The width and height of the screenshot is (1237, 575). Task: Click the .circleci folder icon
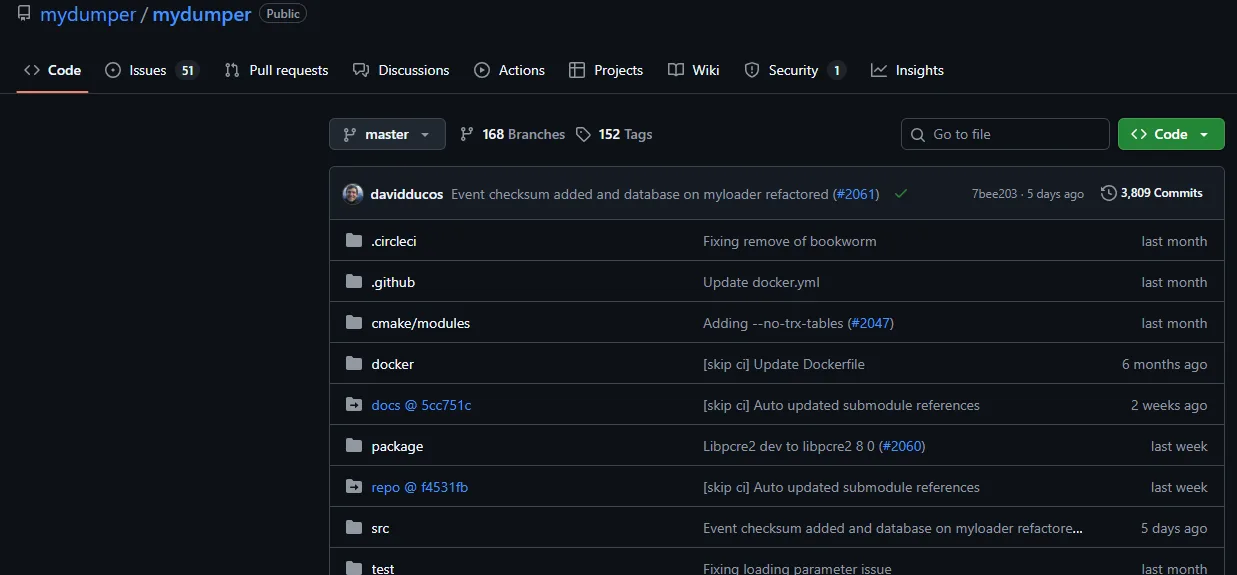pyautogui.click(x=353, y=241)
